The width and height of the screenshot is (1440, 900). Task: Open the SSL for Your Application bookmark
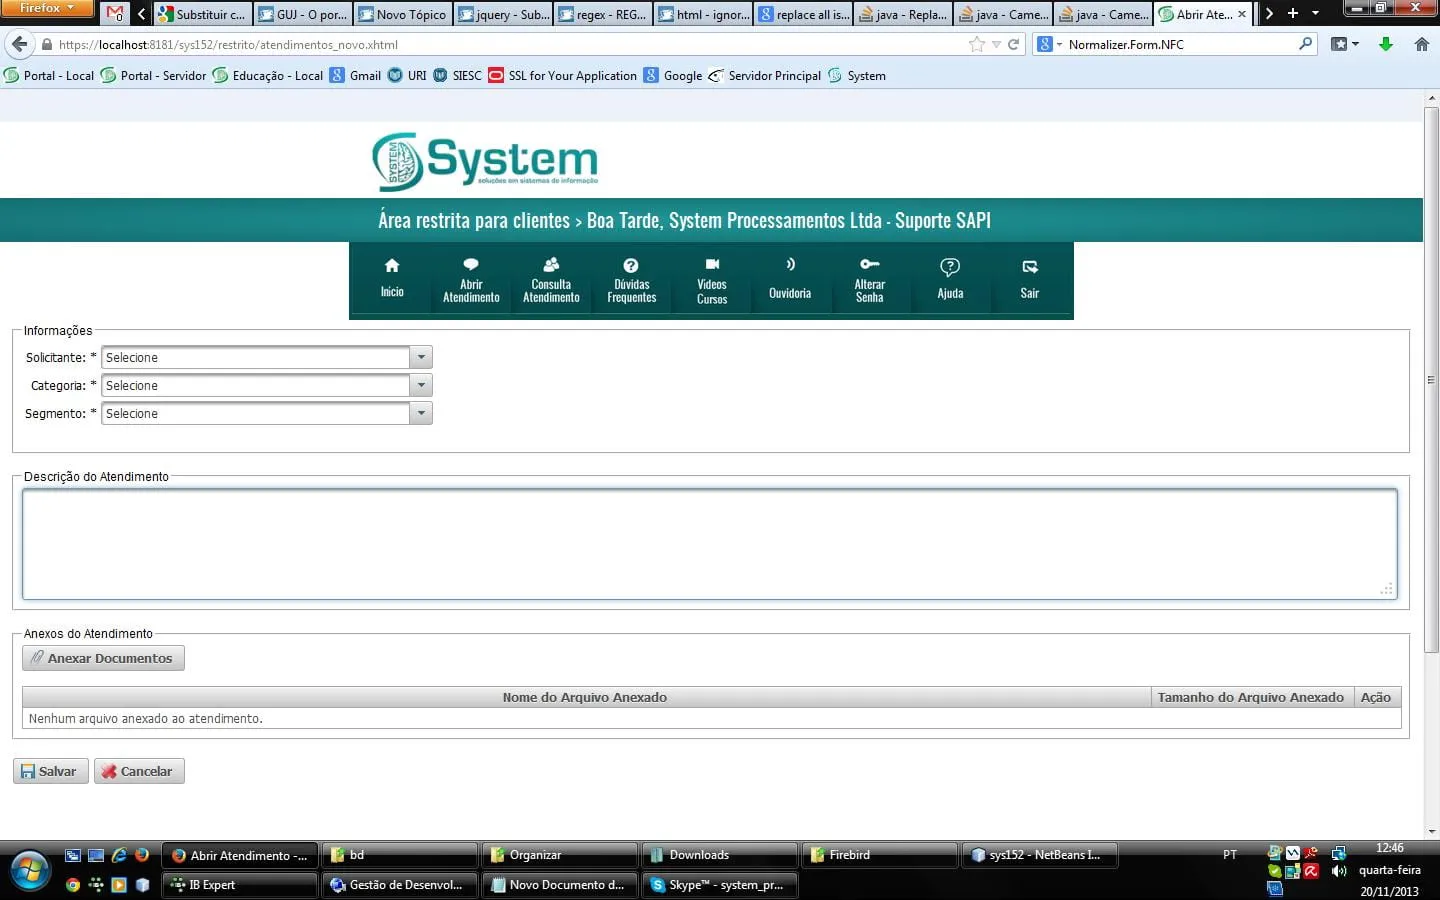[x=562, y=75]
